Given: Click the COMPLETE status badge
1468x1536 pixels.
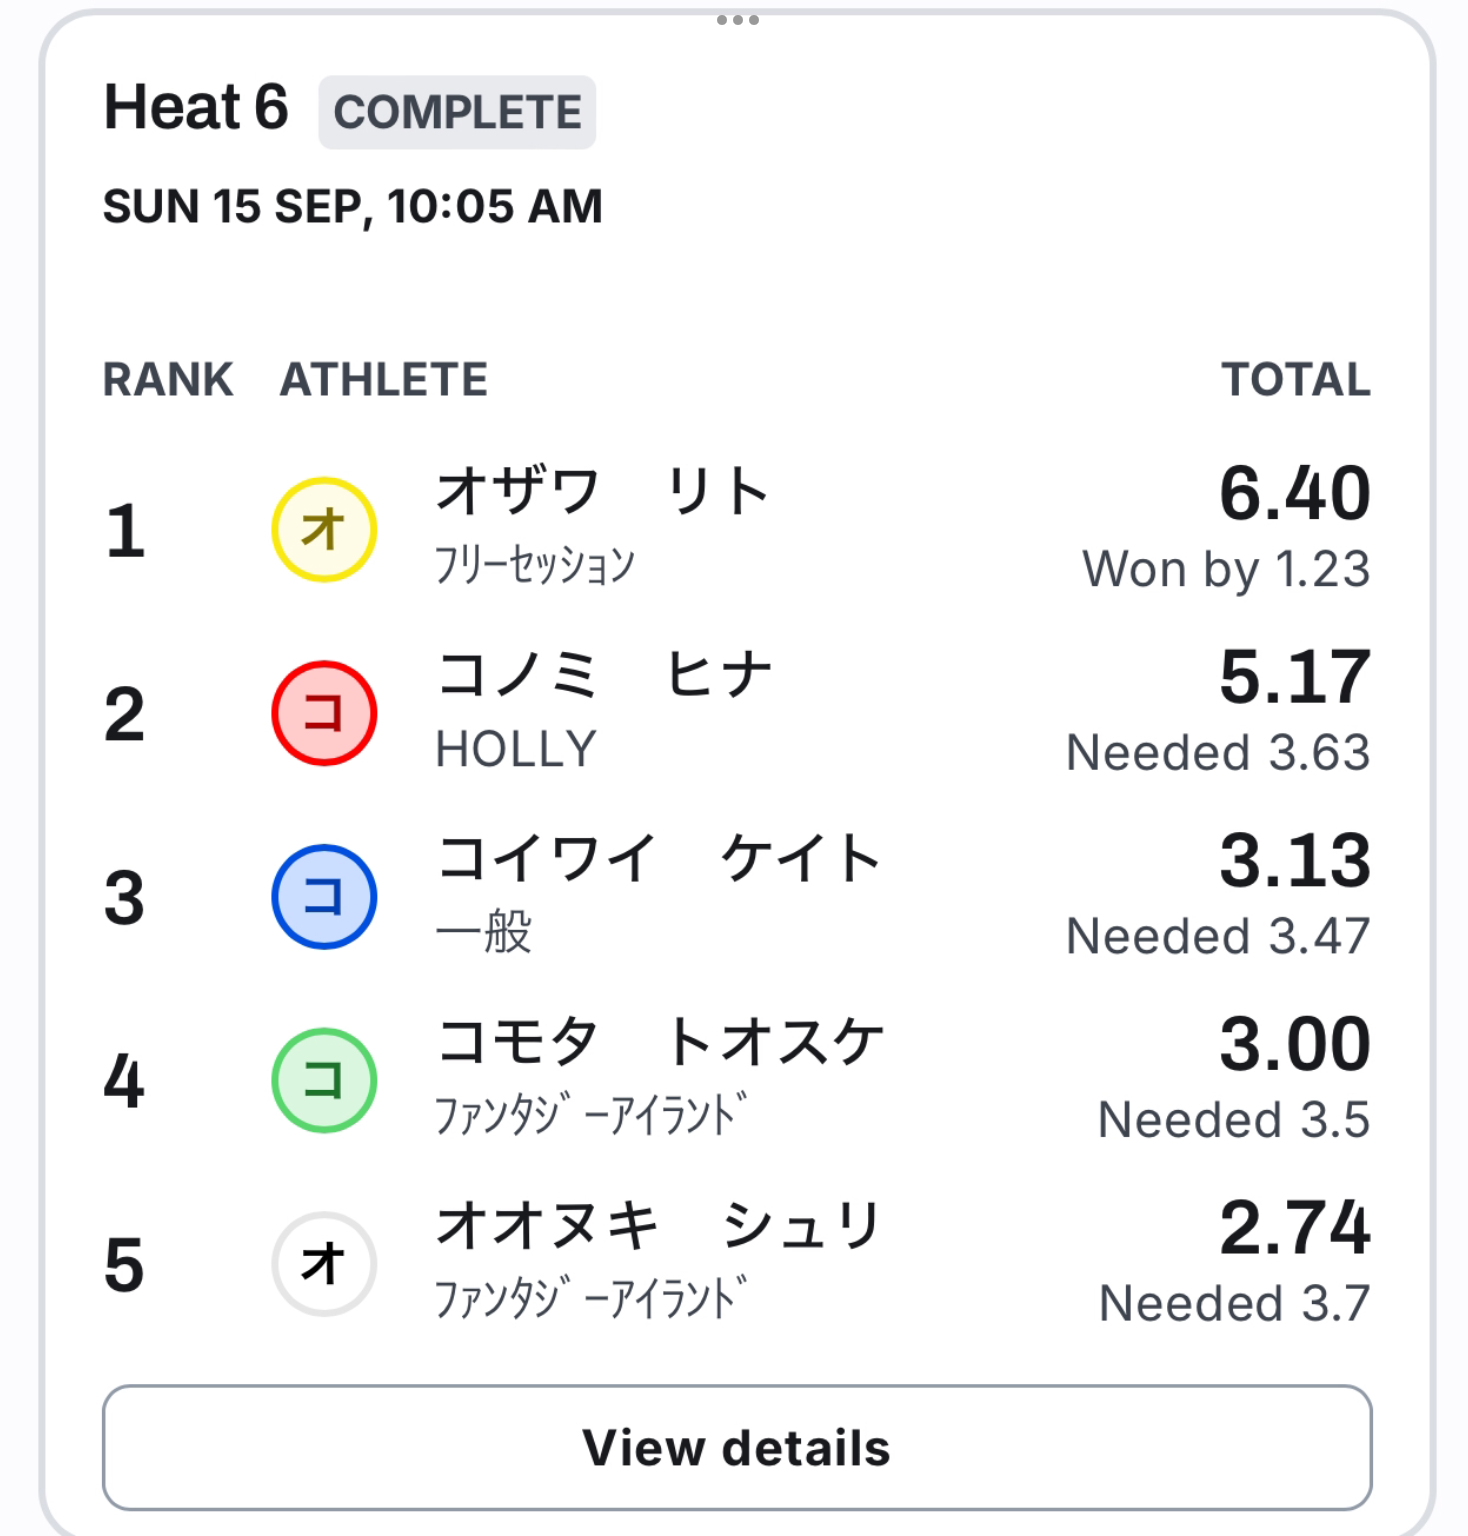Looking at the screenshot, I should click(457, 112).
